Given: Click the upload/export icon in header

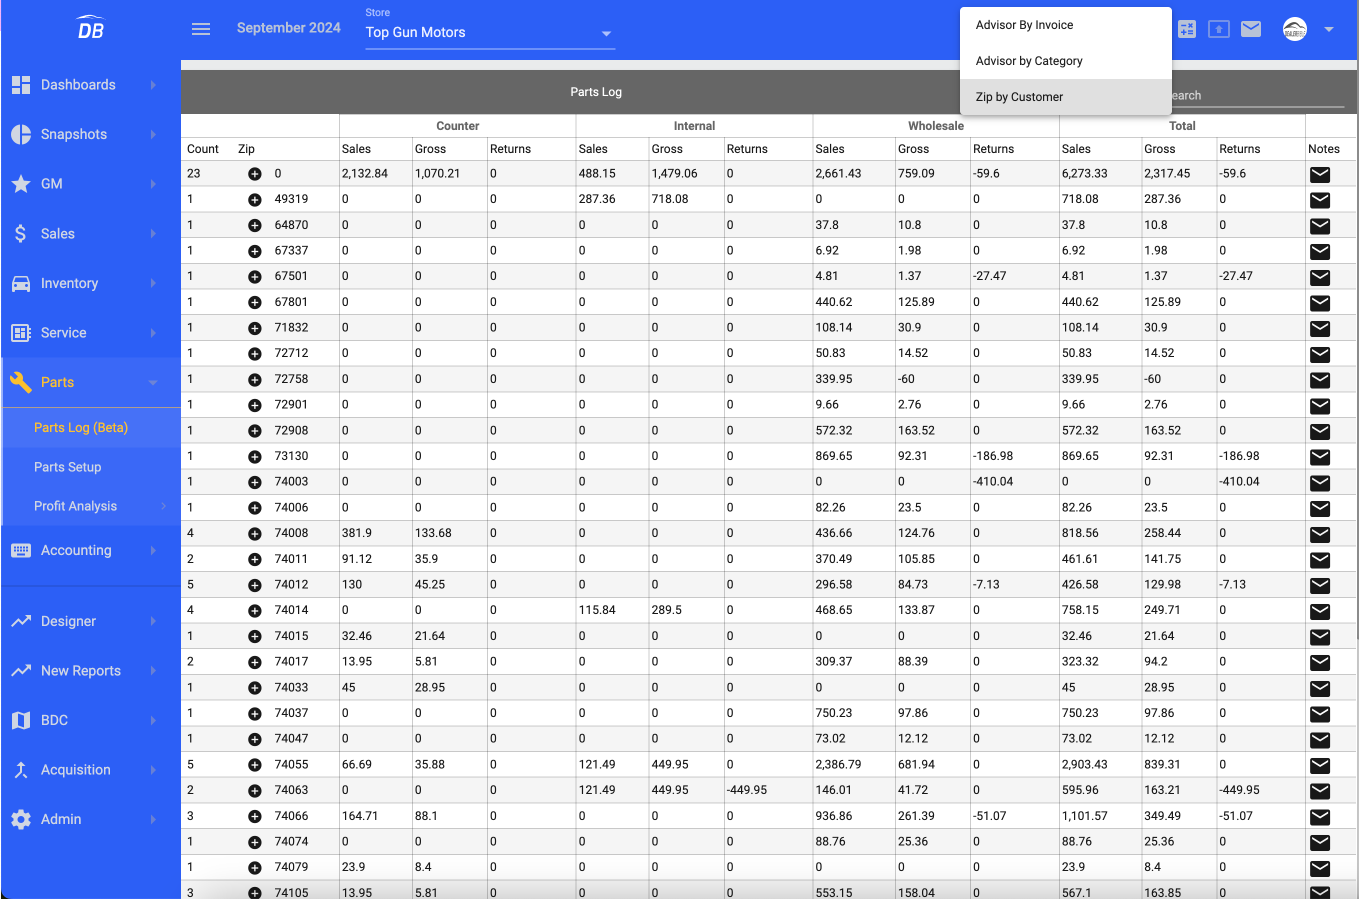Looking at the screenshot, I should click(x=1219, y=29).
